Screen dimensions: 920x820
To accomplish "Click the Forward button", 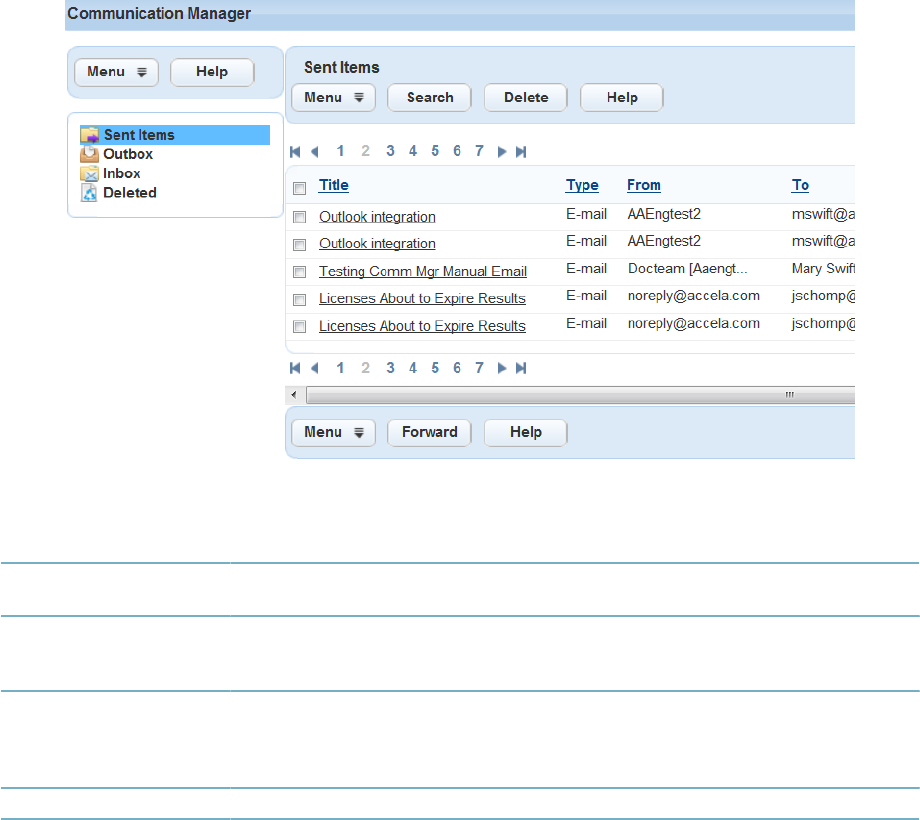I will (429, 433).
